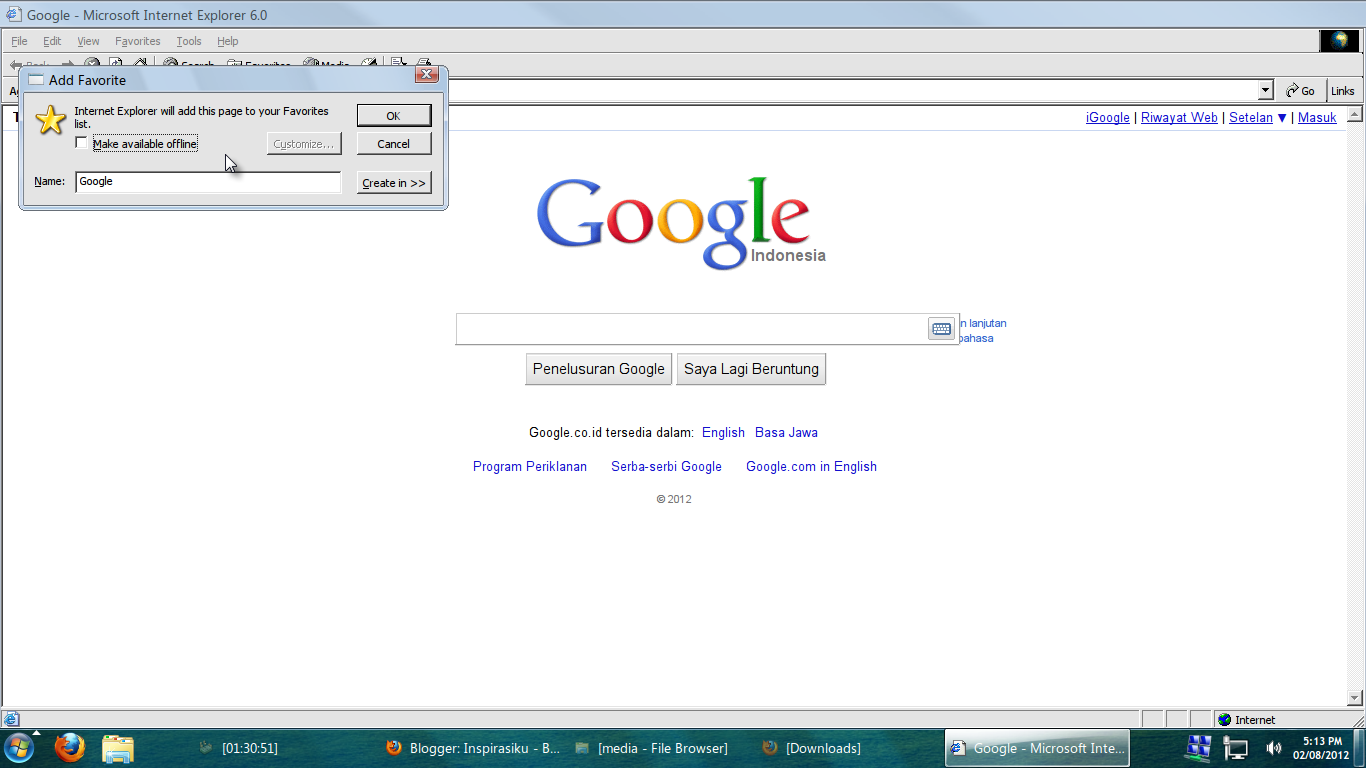Click the keyboard icon in the search box
The image size is (1366, 768).
tap(941, 329)
